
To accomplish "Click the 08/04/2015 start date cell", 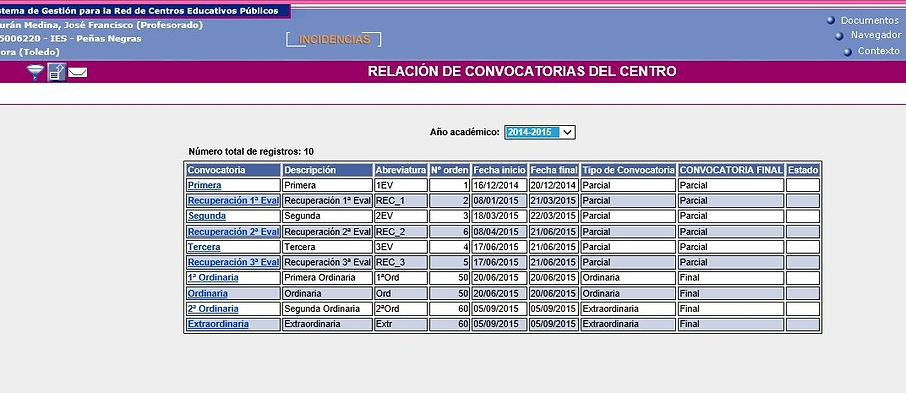I will click(500, 232).
